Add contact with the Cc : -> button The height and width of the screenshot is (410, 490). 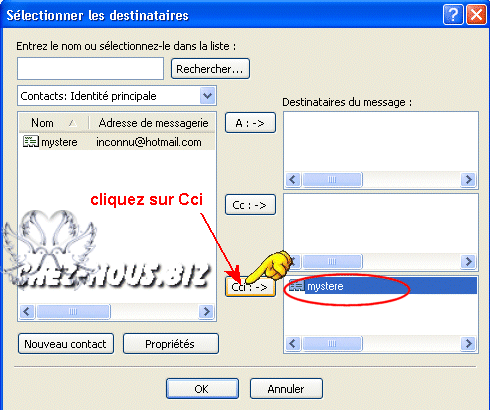click(x=250, y=205)
